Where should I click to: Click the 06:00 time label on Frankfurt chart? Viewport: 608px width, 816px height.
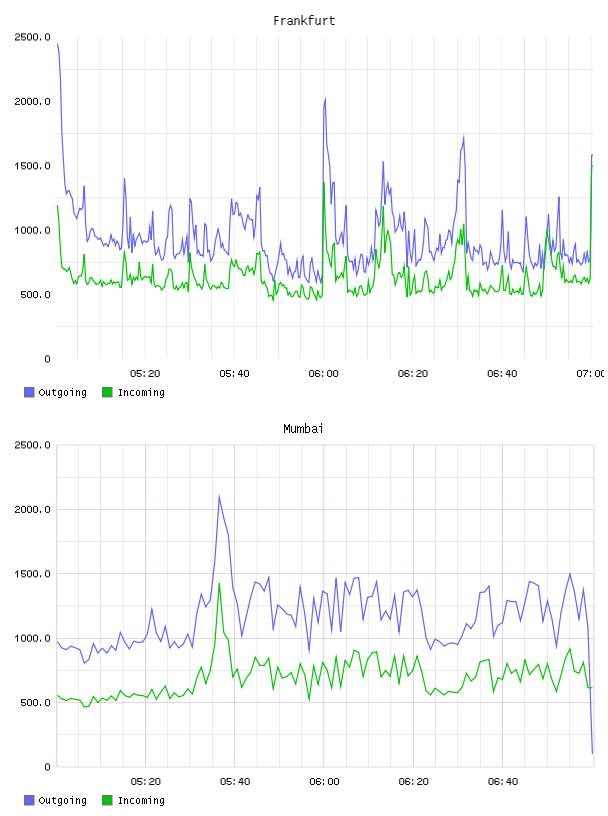click(323, 374)
